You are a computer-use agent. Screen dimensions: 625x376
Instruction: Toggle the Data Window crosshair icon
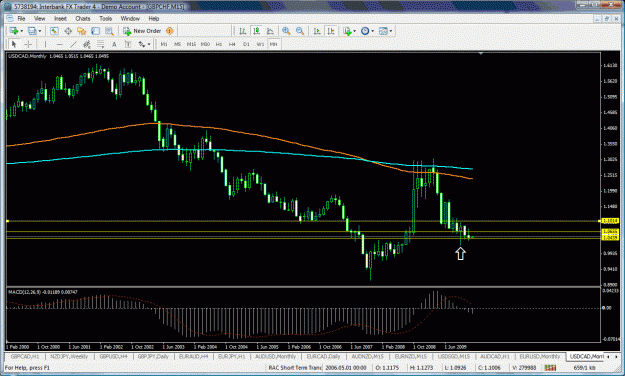(68, 31)
